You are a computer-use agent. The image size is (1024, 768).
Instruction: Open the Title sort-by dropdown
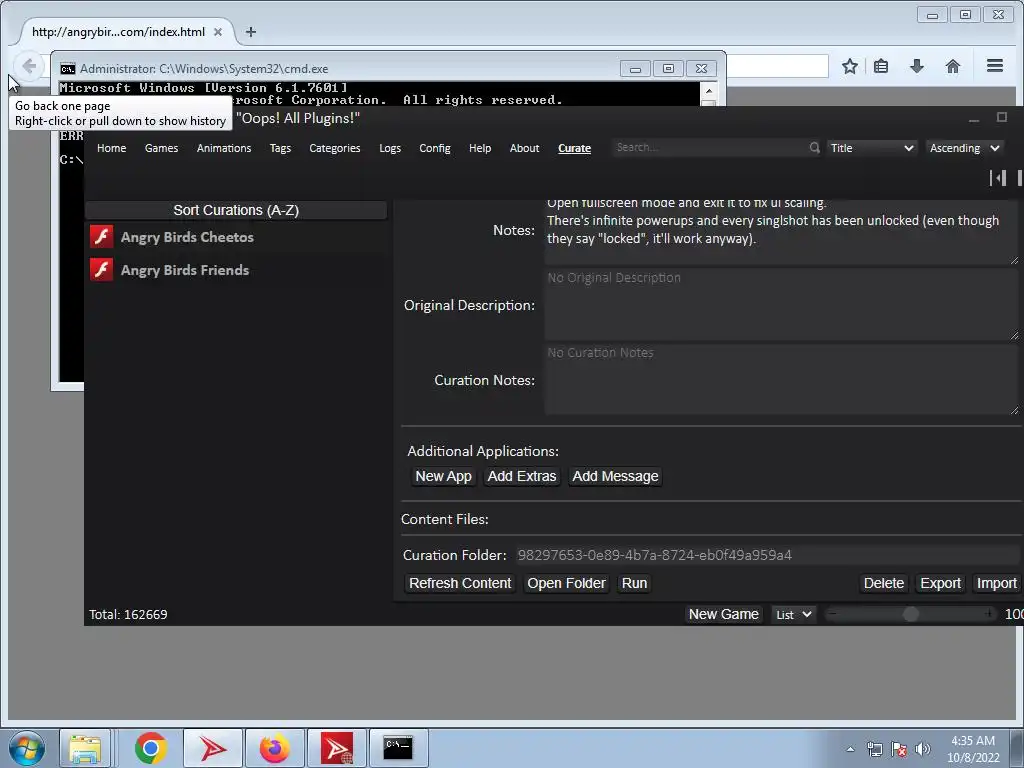click(x=872, y=148)
